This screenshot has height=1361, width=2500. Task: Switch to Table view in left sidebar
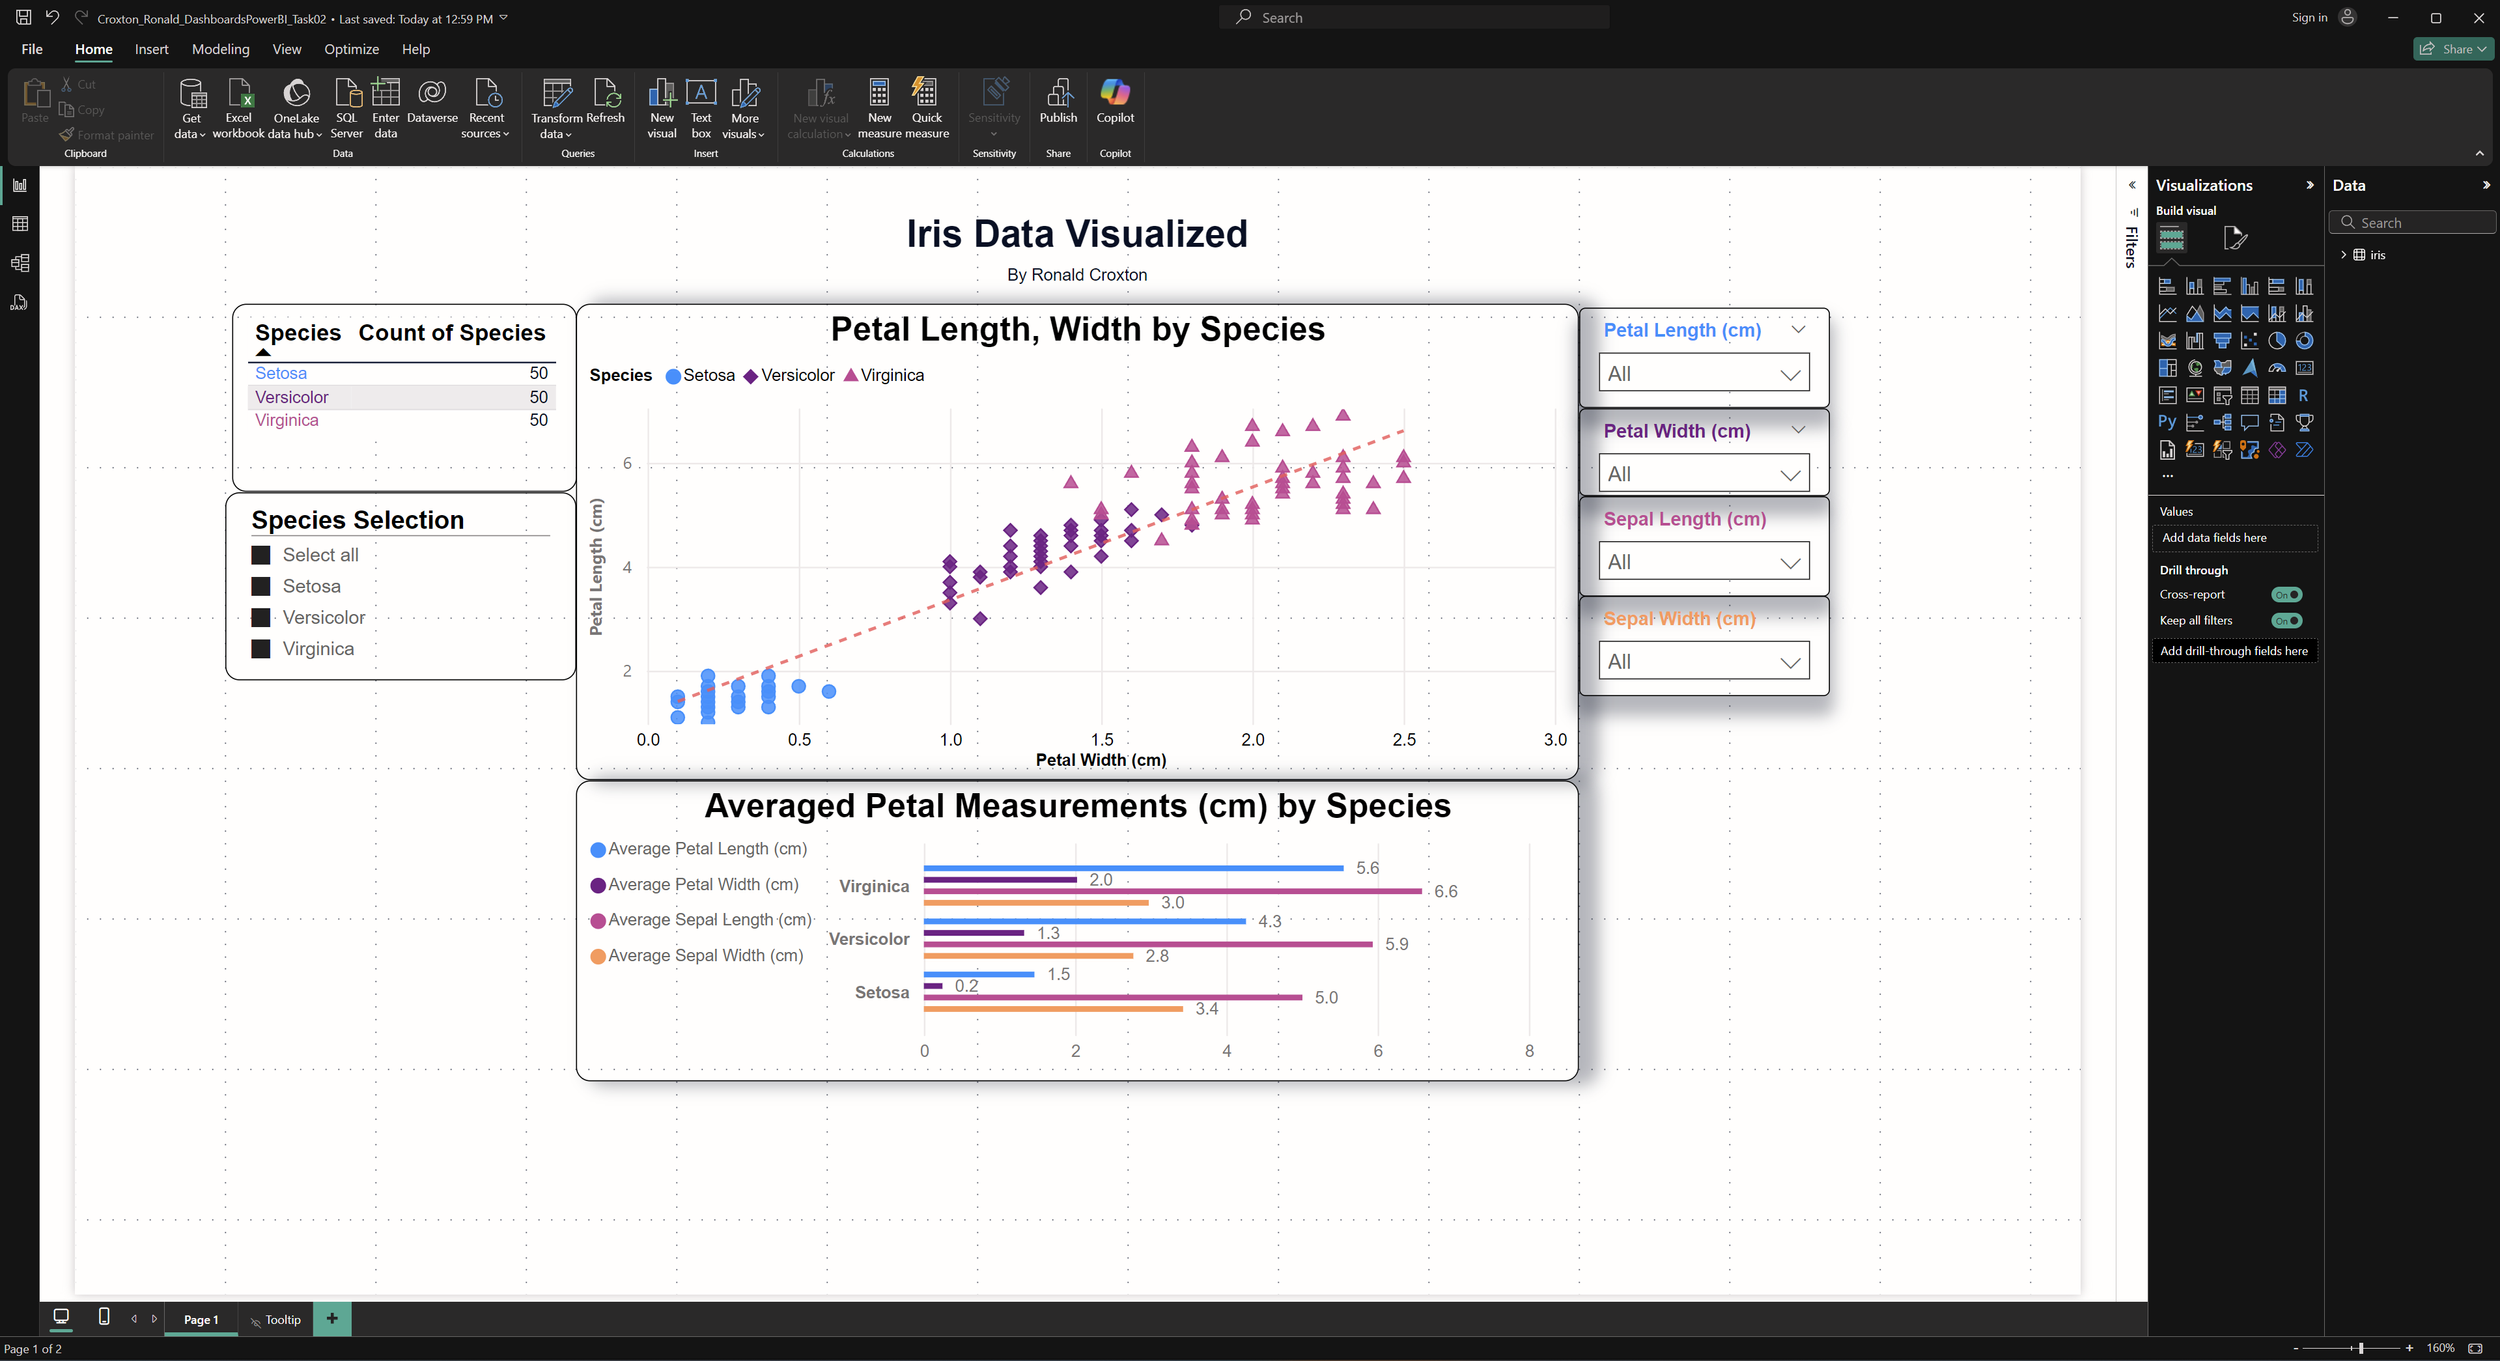click(x=20, y=224)
